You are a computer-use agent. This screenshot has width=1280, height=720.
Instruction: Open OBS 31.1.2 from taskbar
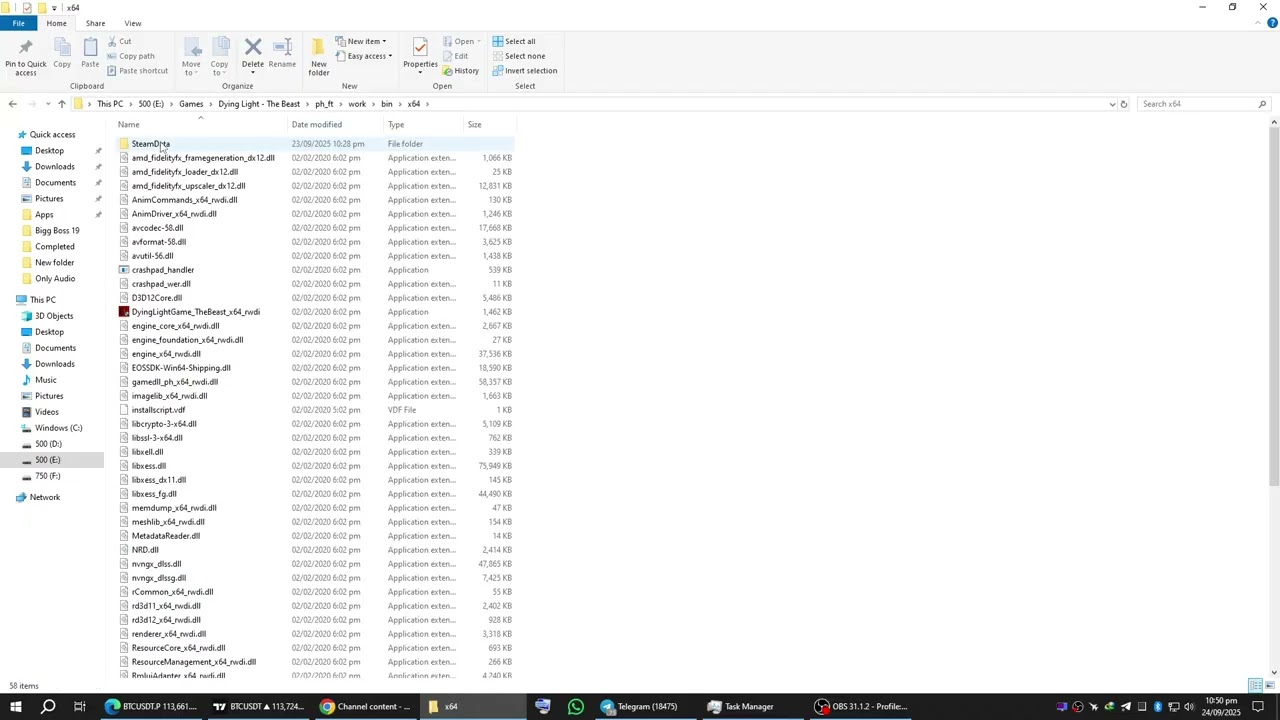tap(860, 706)
